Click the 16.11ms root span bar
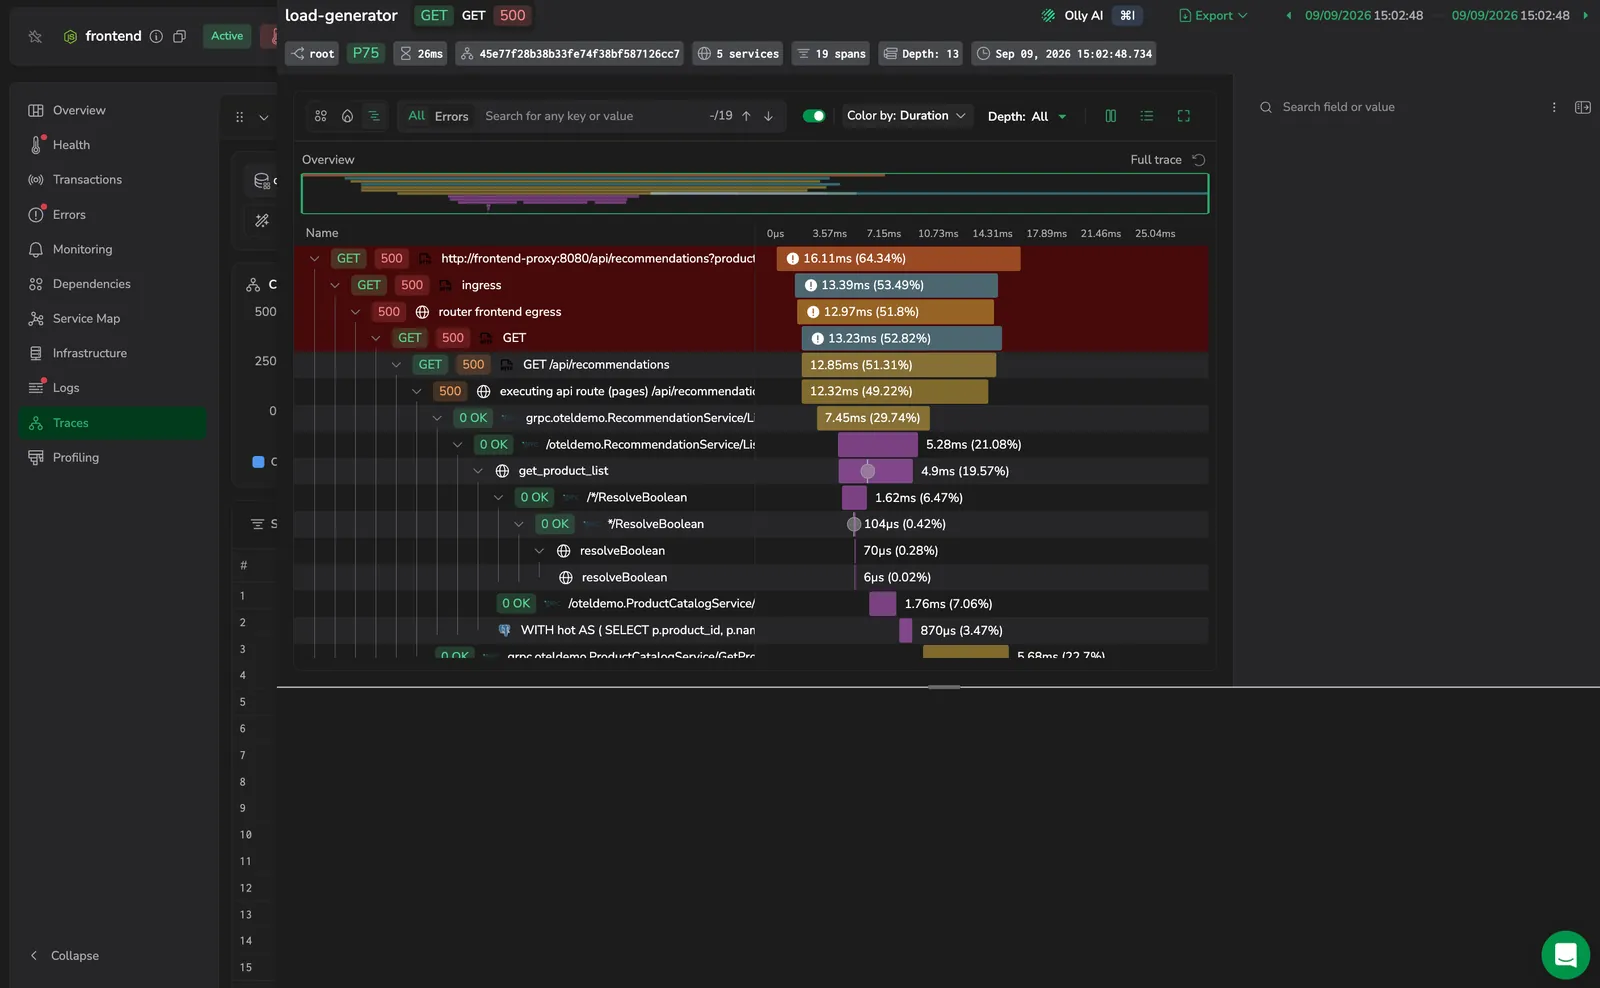1600x988 pixels. tap(899, 258)
